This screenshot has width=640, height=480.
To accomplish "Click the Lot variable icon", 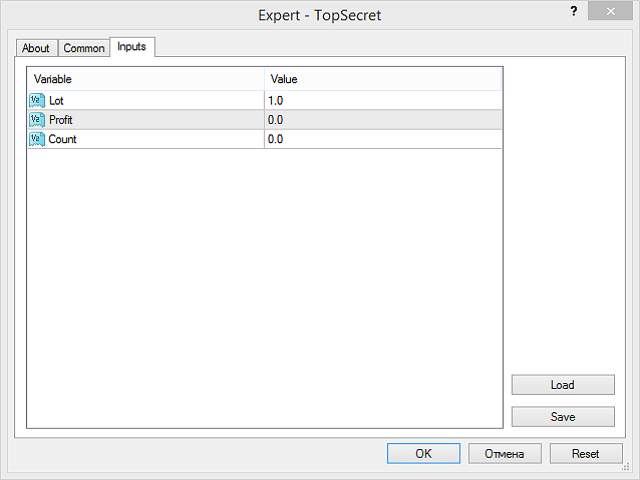I will click(x=37, y=101).
